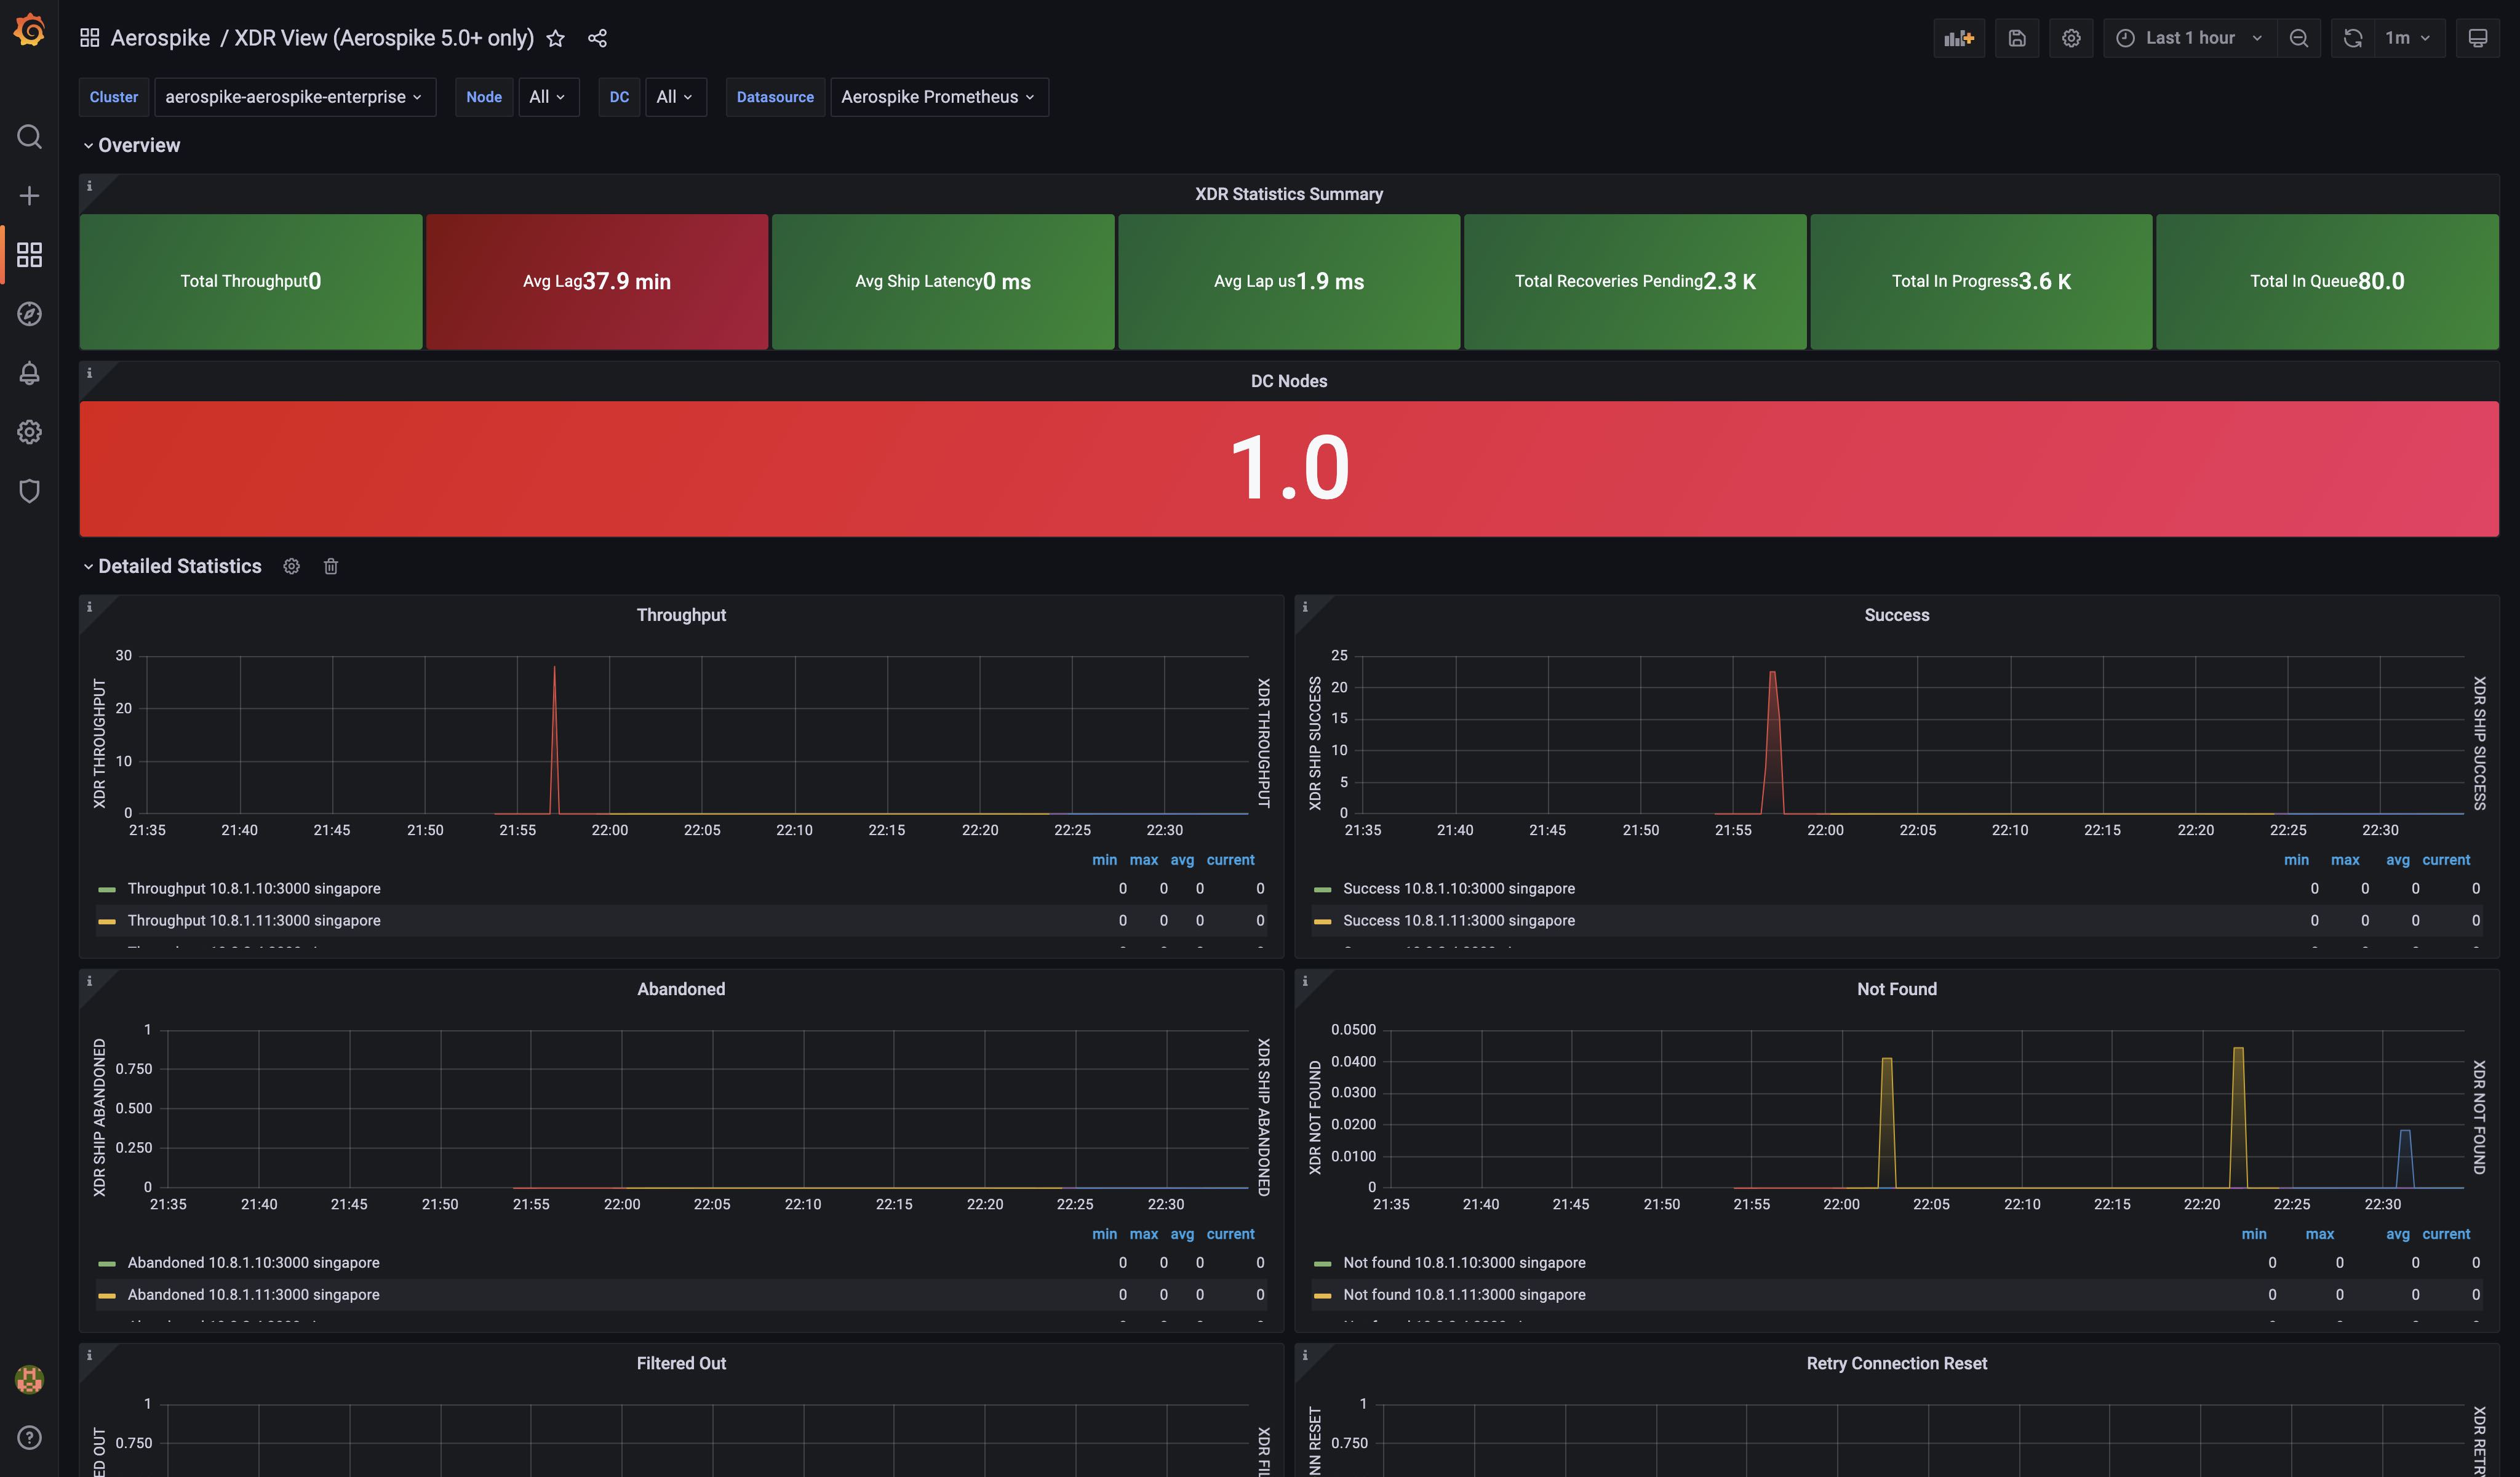
Task: Collapse the Overview row
Action: [x=138, y=145]
